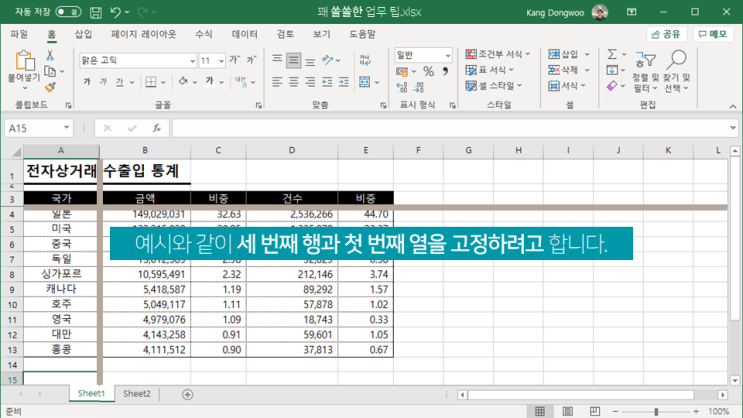The width and height of the screenshot is (743, 418).
Task: Click the 메모 comments button
Action: pos(713,34)
